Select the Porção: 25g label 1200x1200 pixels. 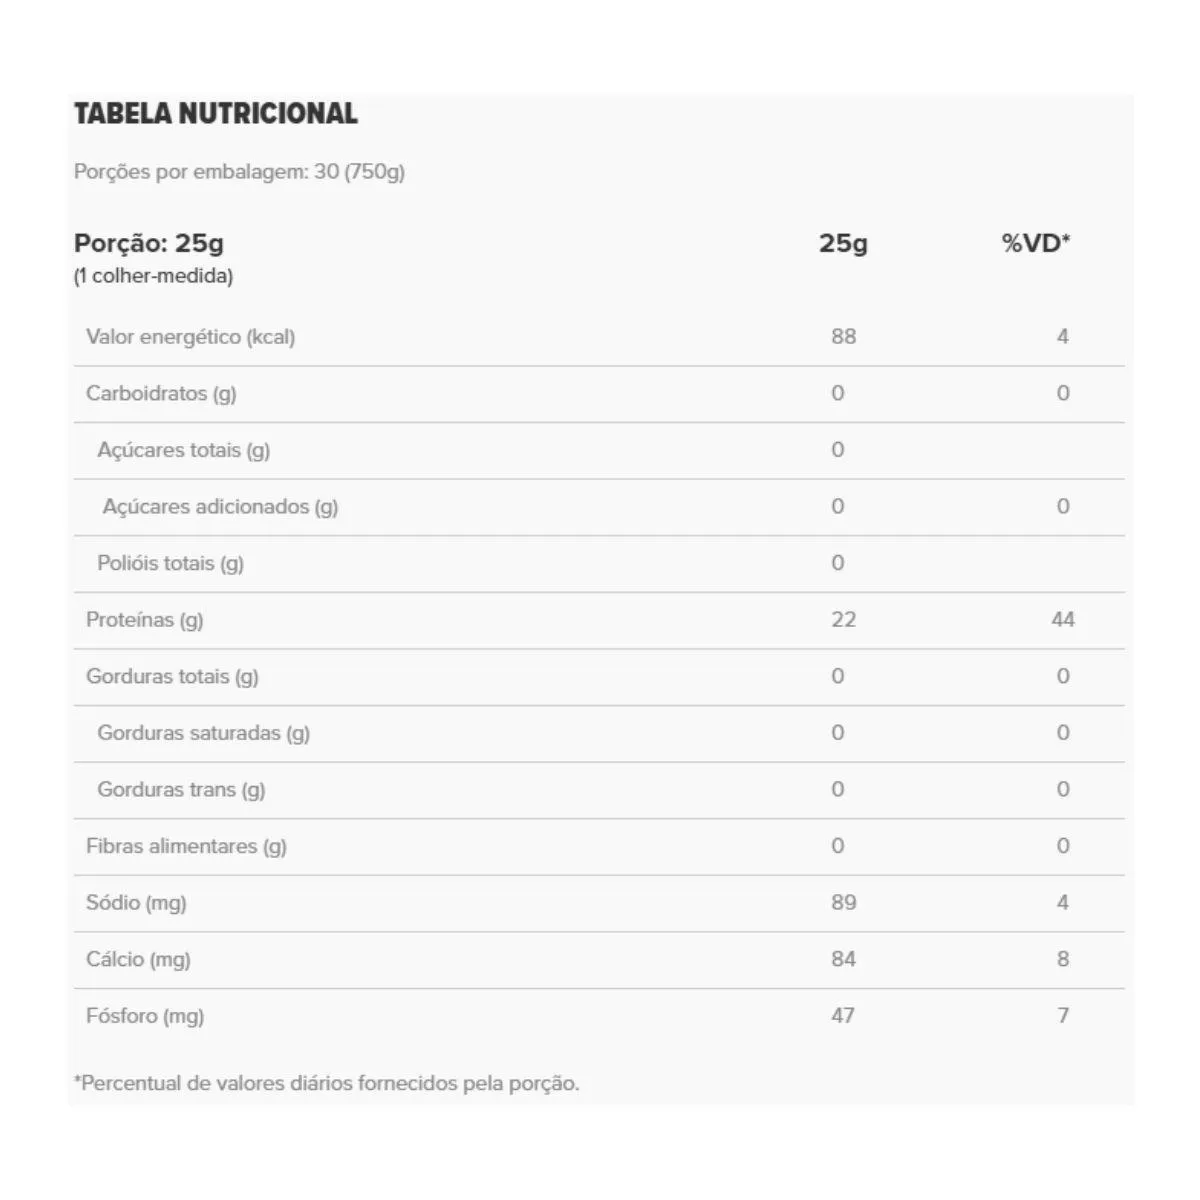pyautogui.click(x=149, y=243)
